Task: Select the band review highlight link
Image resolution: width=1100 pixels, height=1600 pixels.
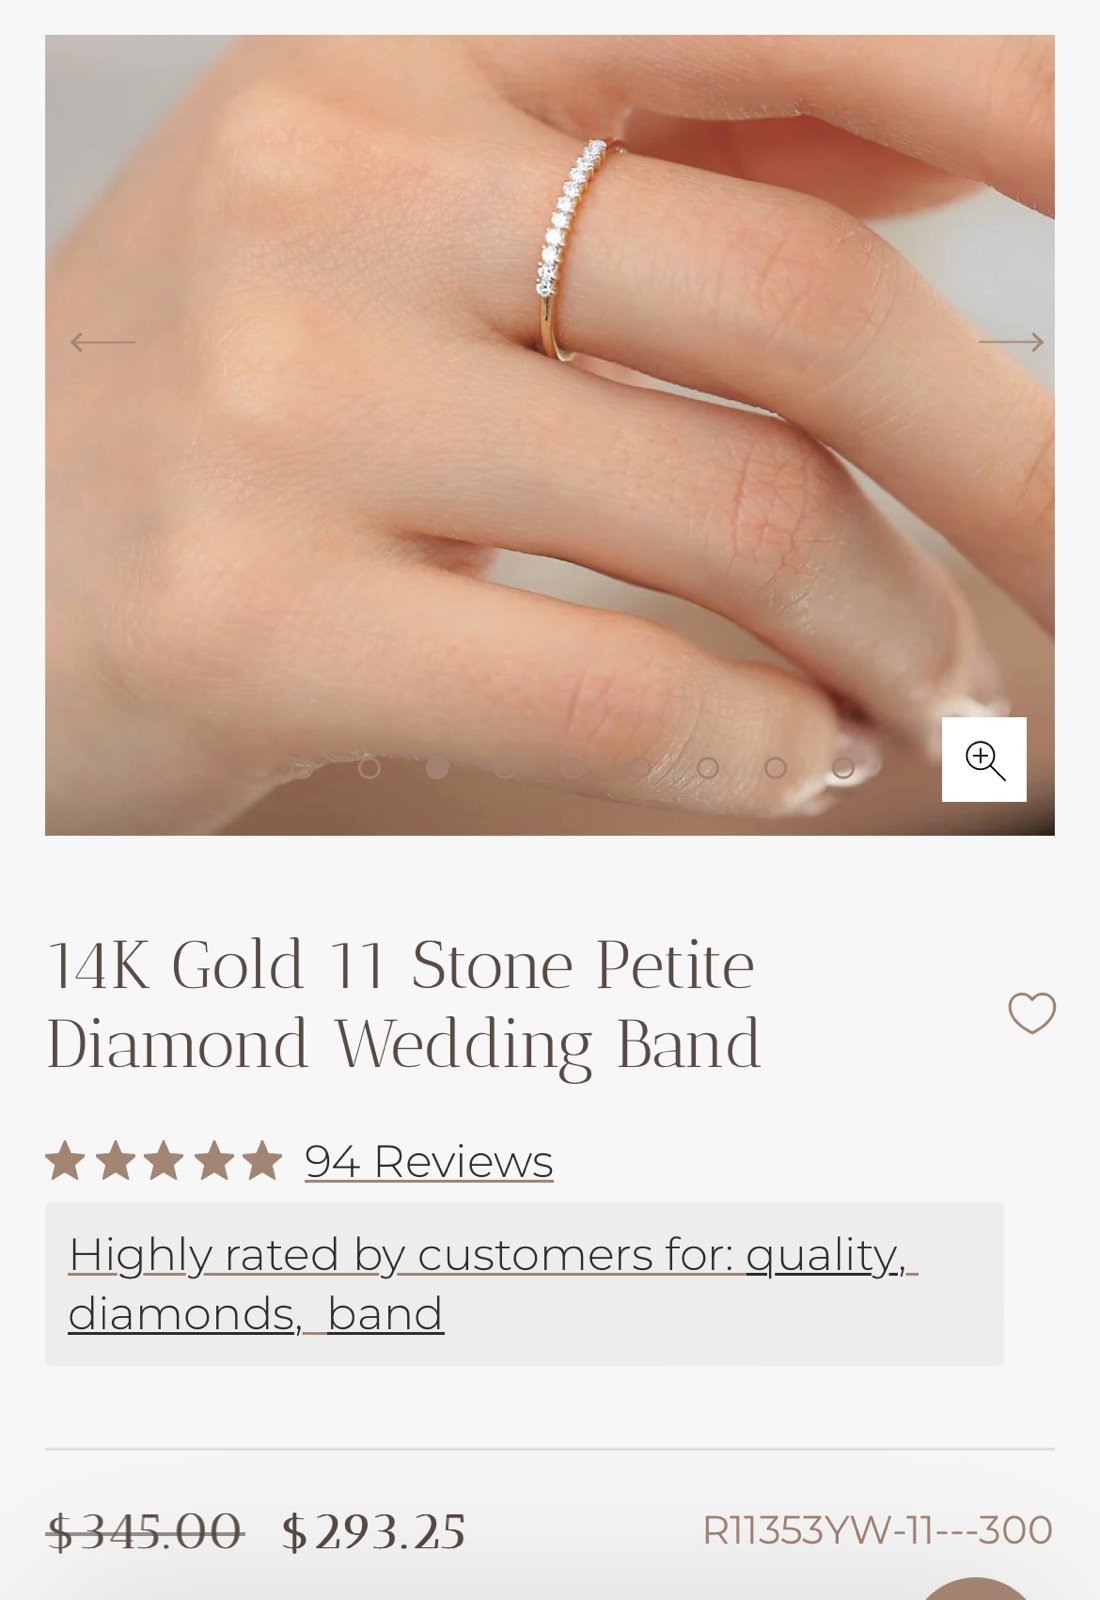Action: [385, 1314]
